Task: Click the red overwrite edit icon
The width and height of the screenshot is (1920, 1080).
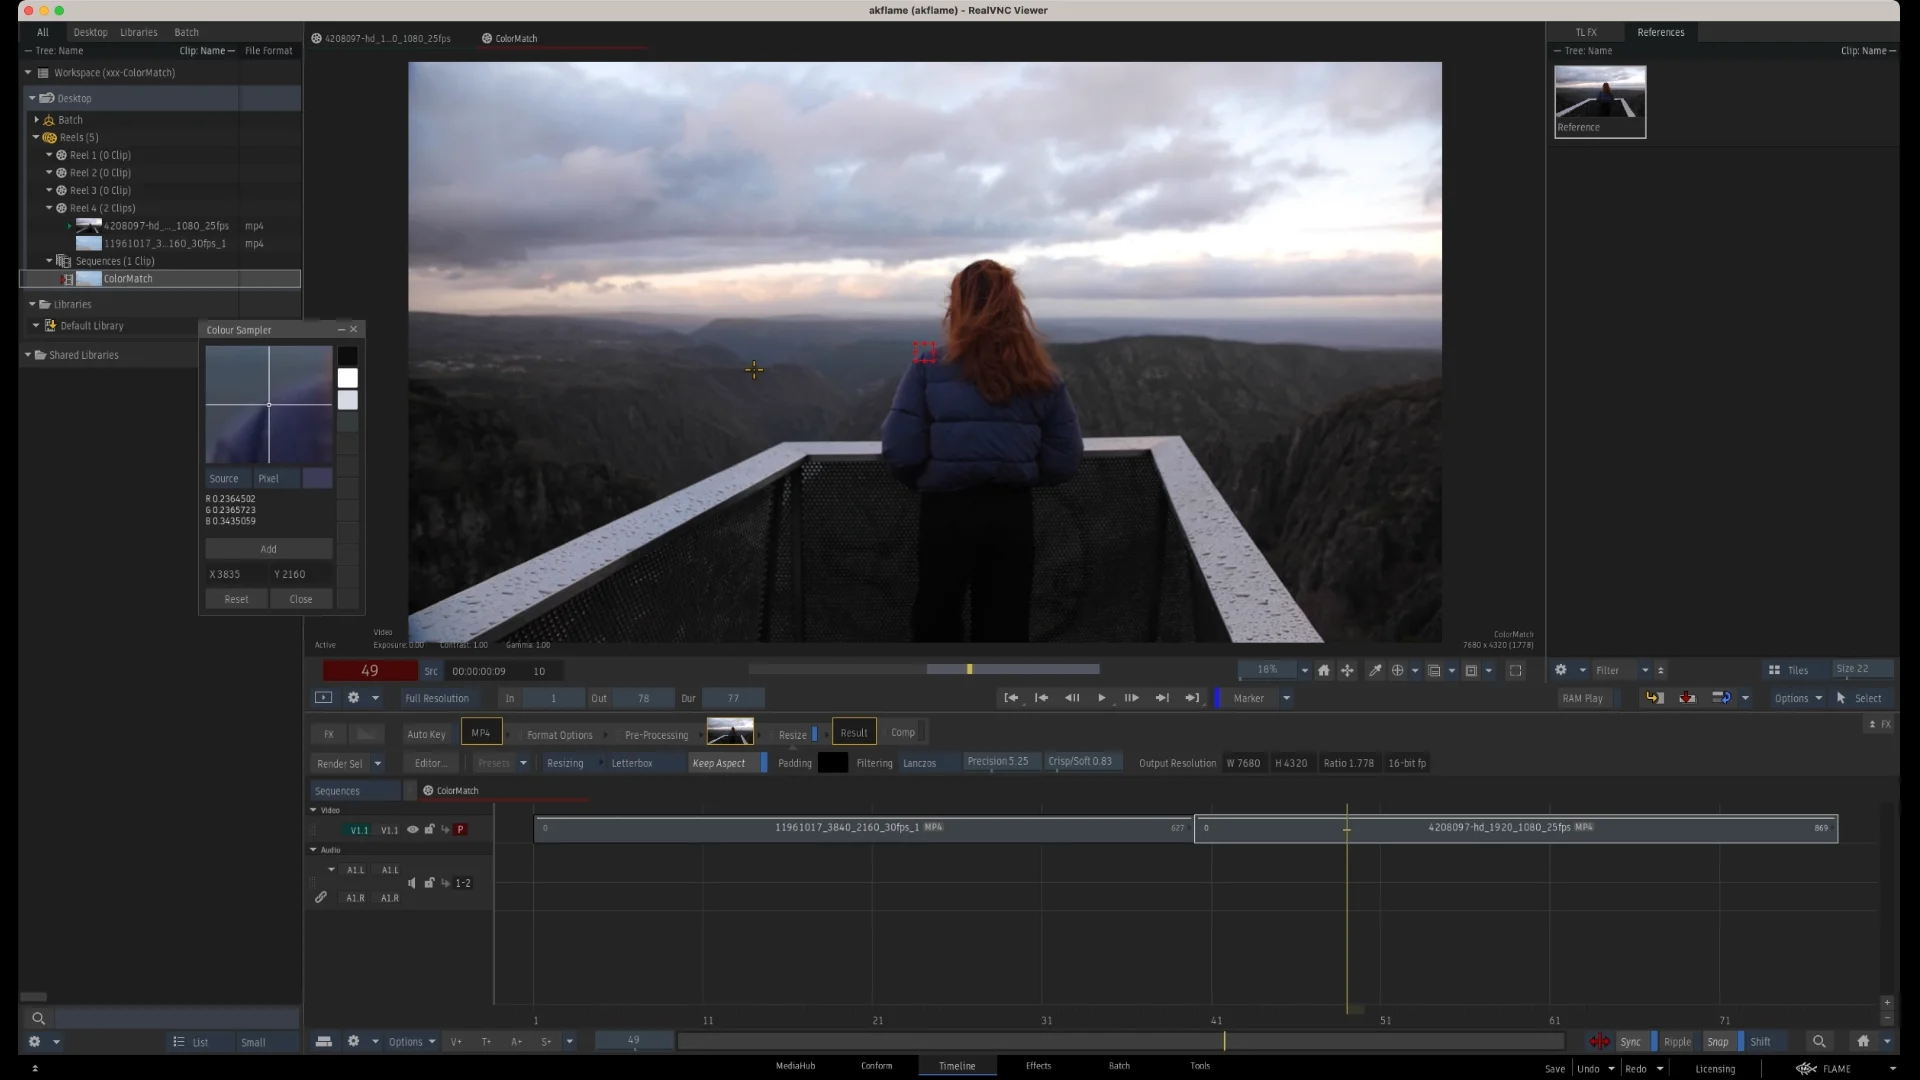Action: click(x=1687, y=698)
